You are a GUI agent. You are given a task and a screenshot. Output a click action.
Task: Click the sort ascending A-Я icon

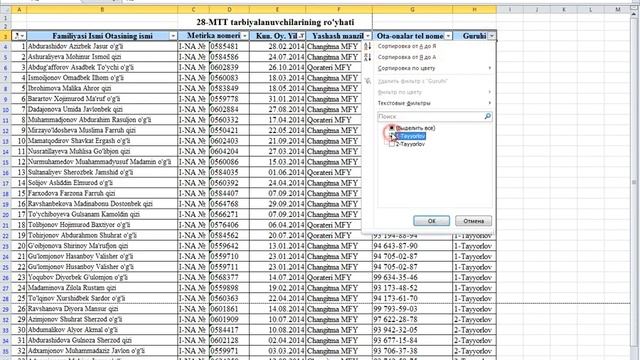[x=368, y=46]
